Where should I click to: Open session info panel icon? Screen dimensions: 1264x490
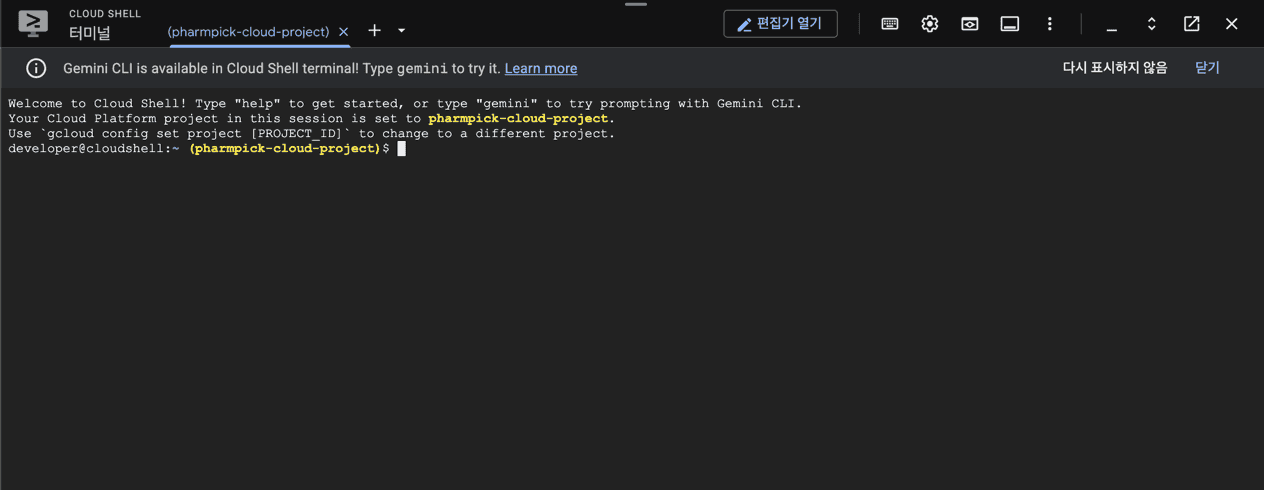coord(1010,24)
